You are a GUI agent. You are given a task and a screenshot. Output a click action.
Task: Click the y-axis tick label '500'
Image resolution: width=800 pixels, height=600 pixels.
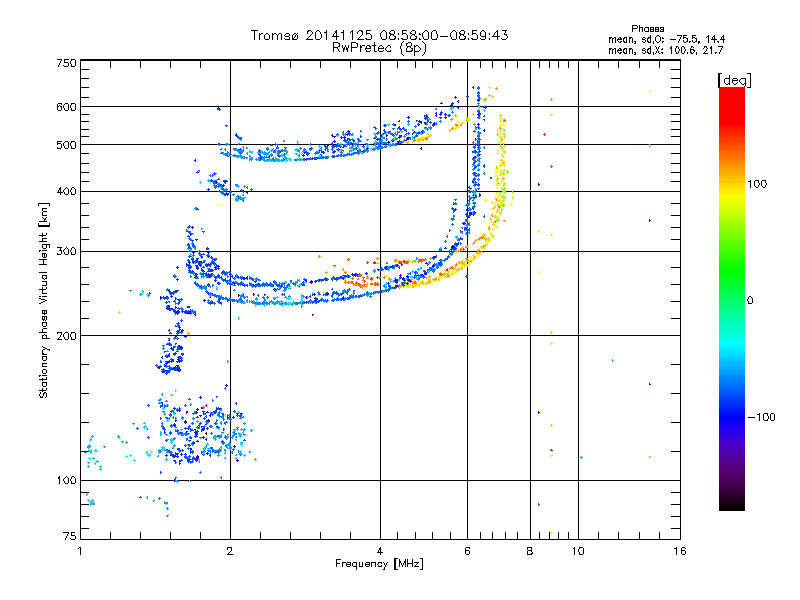[66, 145]
